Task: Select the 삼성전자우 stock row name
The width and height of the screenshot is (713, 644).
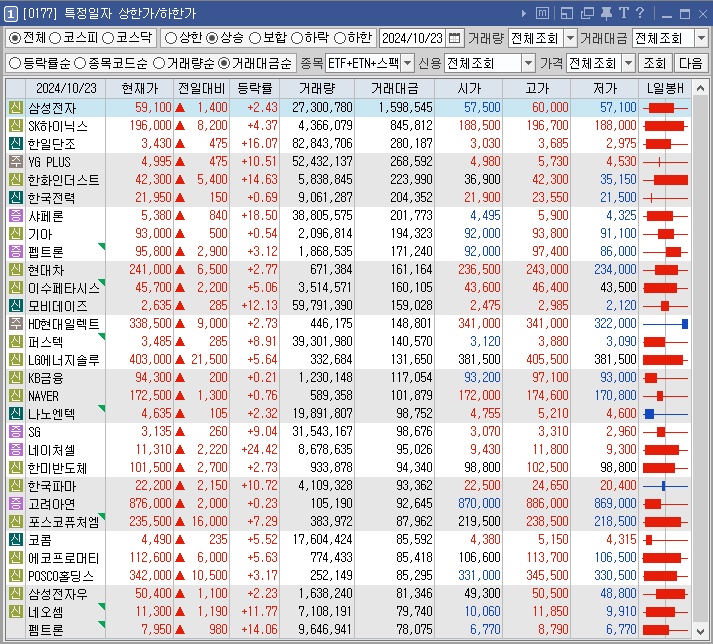Action: point(58,594)
